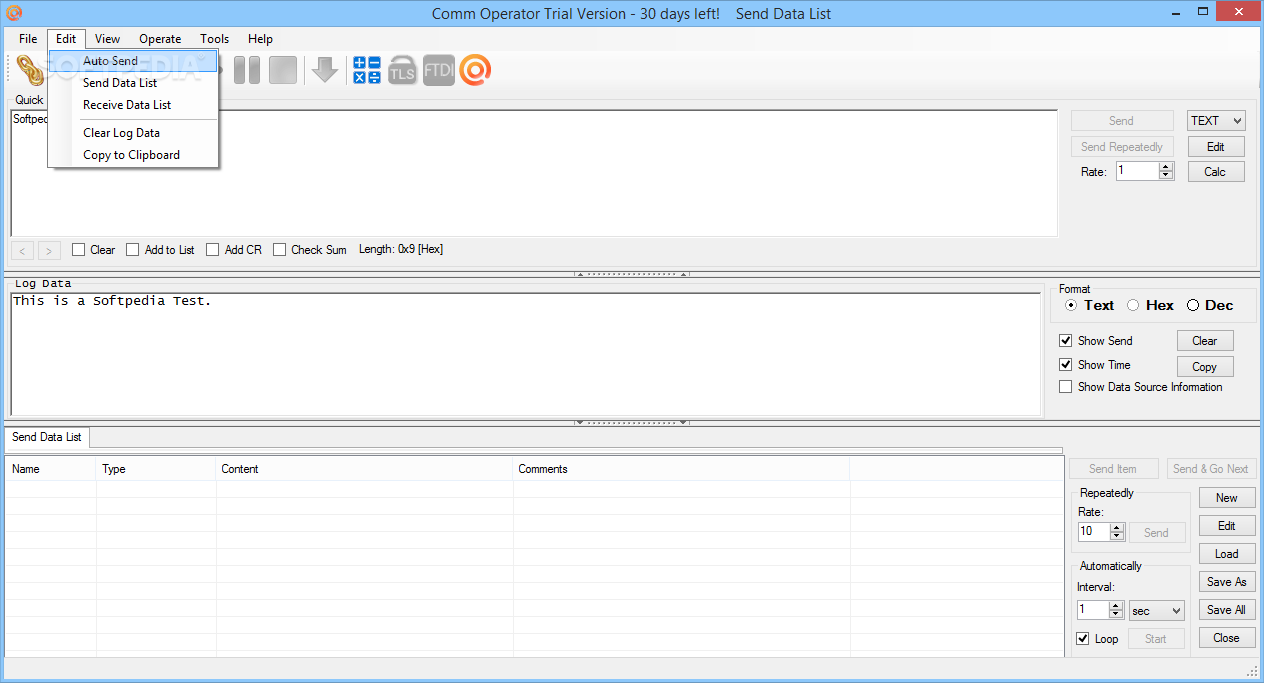The height and width of the screenshot is (683, 1264).
Task: Uncheck the Loop checkbox
Action: coord(1083,639)
